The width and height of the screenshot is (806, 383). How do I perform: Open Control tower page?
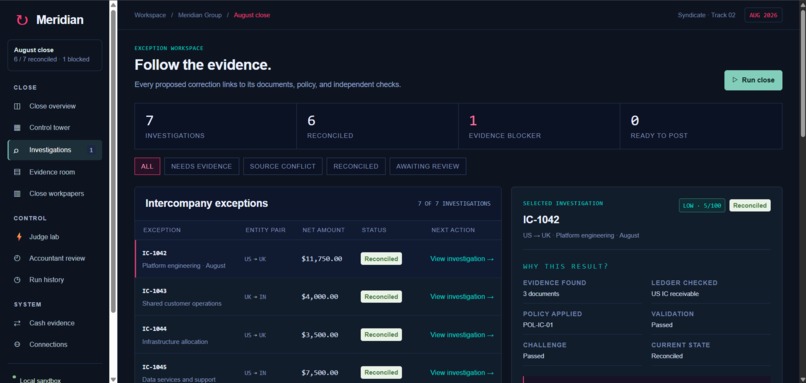54,127
